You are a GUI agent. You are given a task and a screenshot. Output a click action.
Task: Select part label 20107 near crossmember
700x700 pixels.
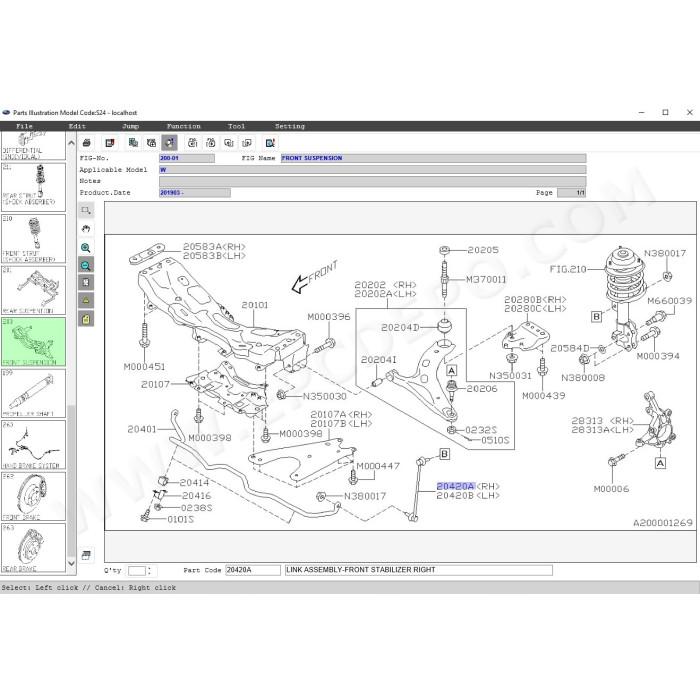point(155,384)
